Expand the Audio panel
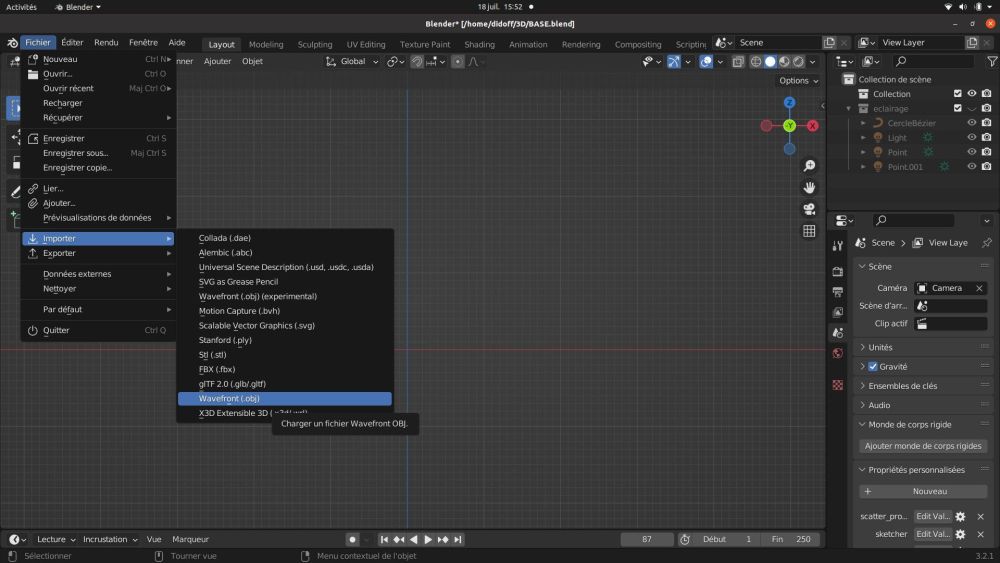 click(879, 405)
